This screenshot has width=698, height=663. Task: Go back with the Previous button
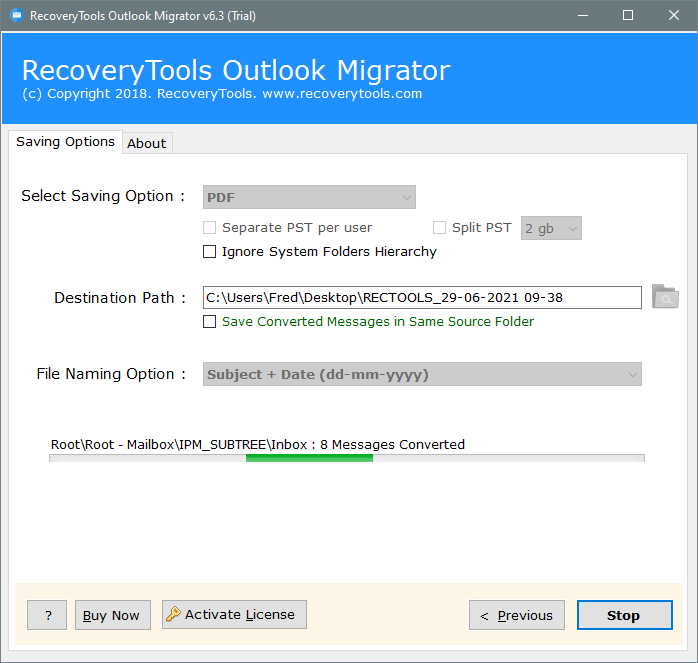click(517, 615)
